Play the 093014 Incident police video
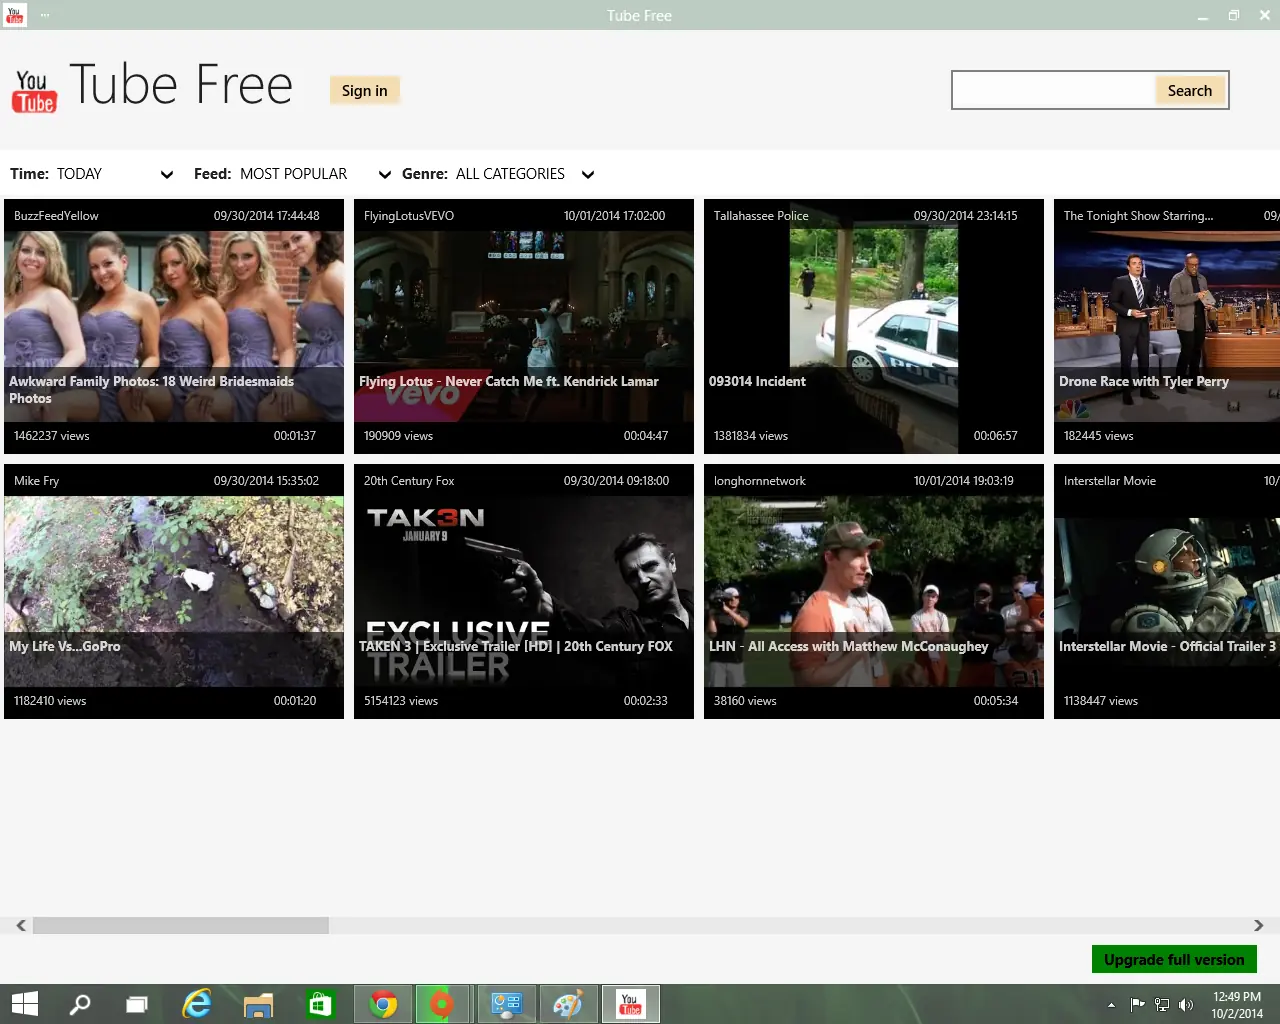 point(874,326)
